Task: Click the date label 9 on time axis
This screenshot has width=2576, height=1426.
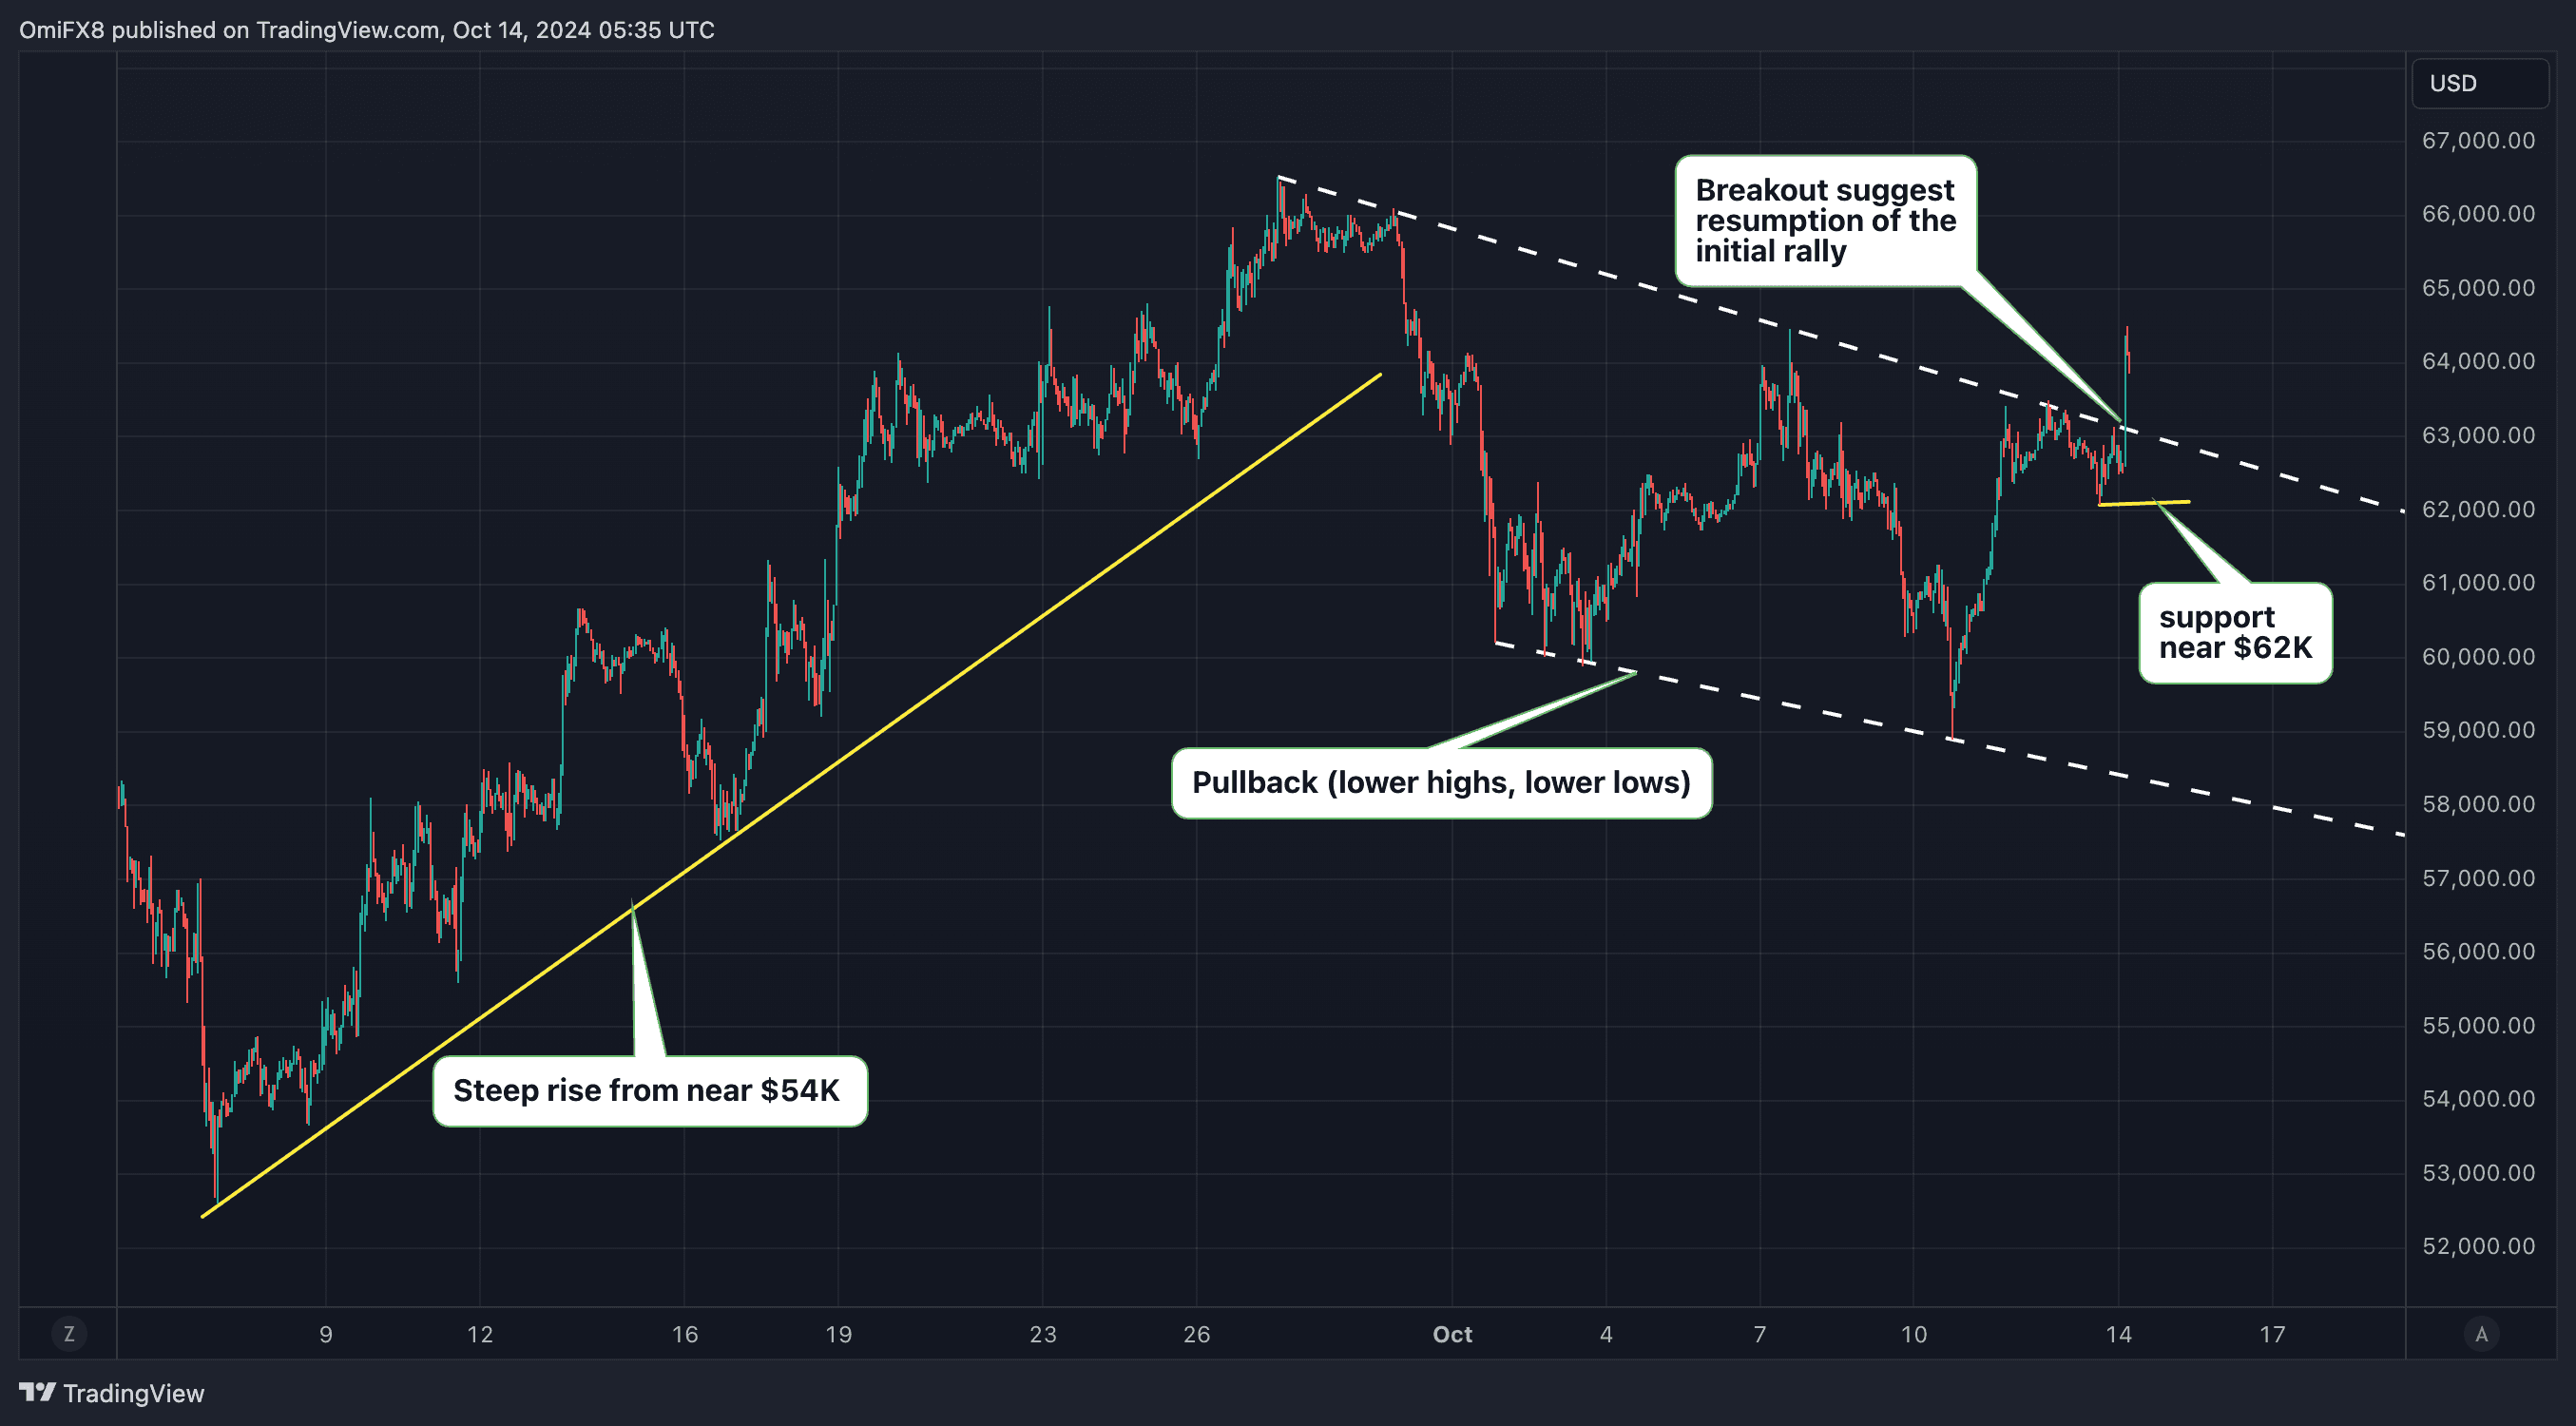Action: click(x=326, y=1334)
